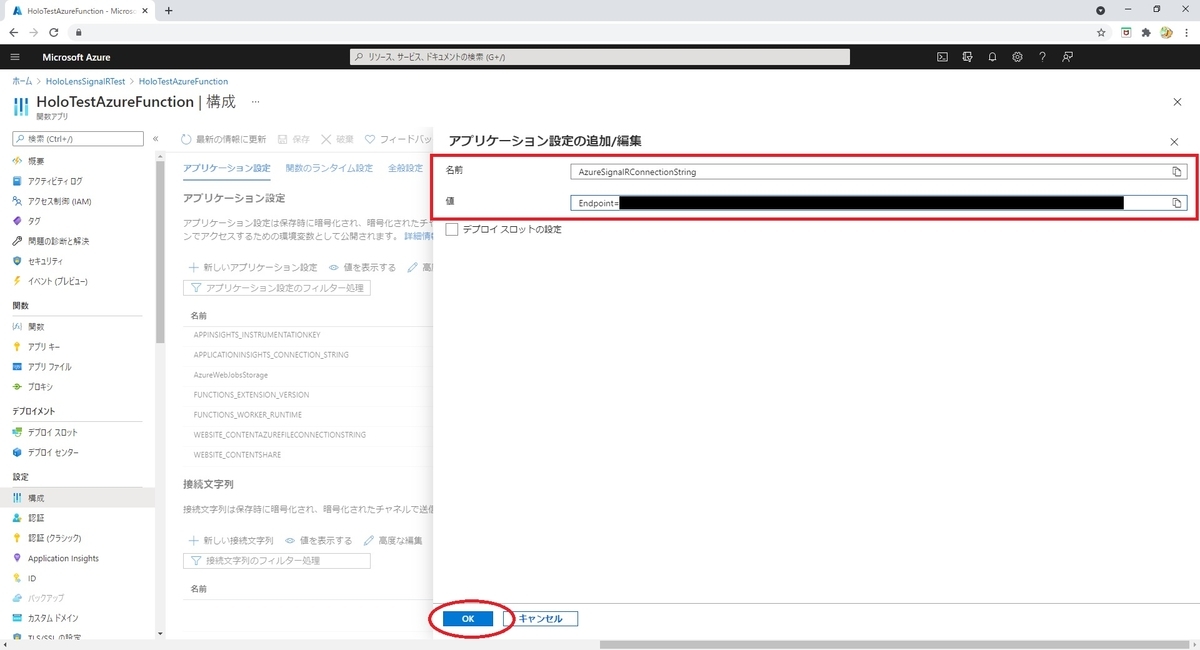Go to HoloLensSignalRTest in the breadcrumb

click(x=86, y=81)
